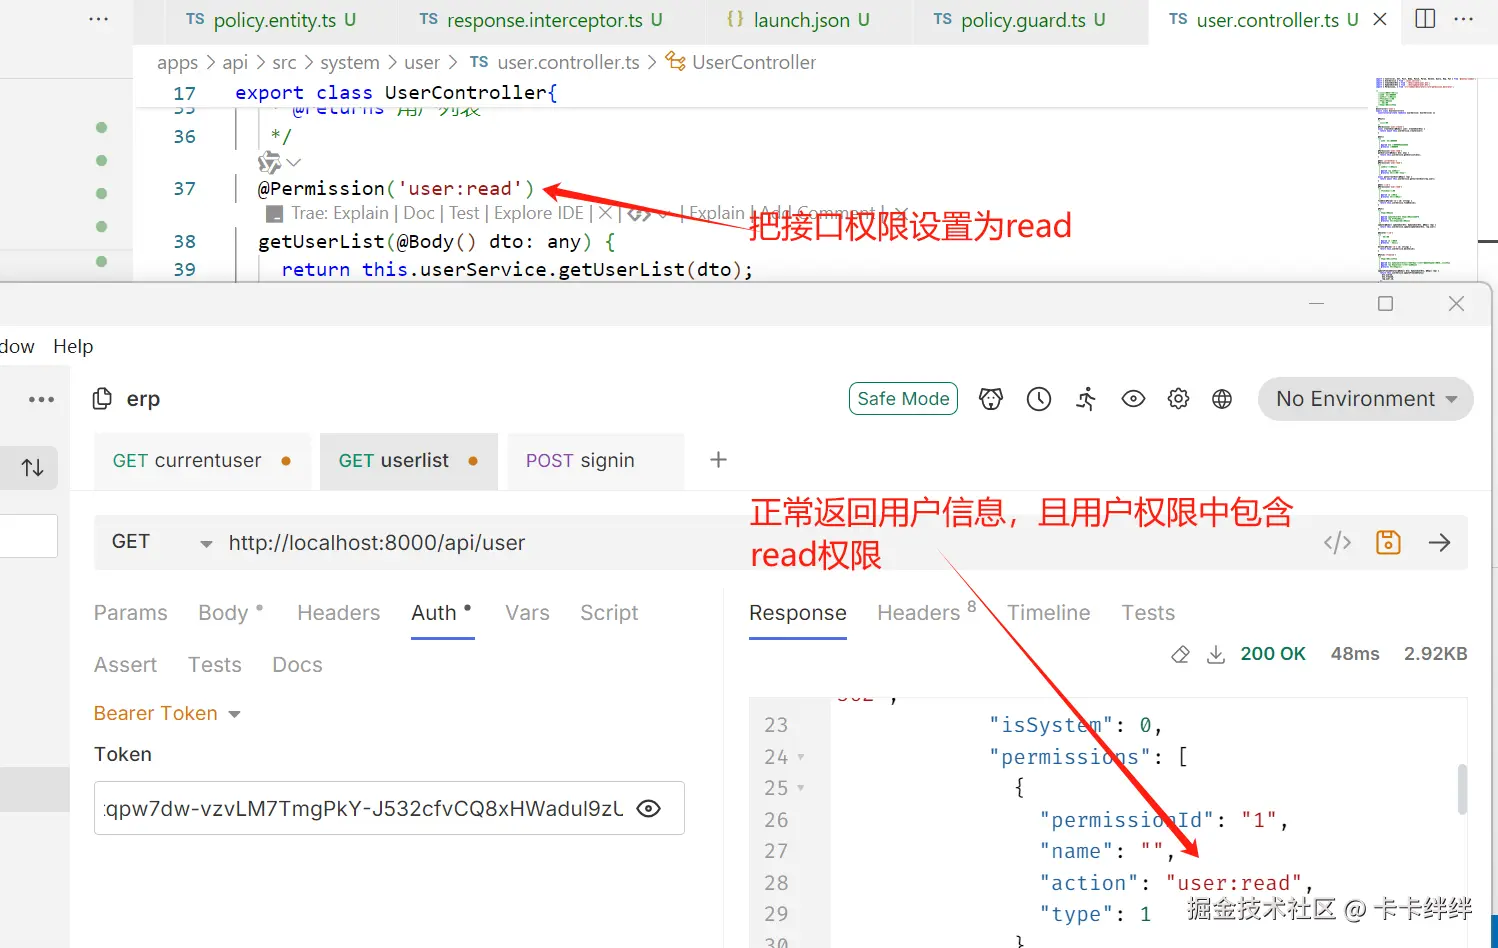Clear the response with eraser icon
The height and width of the screenshot is (948, 1498).
1180,654
